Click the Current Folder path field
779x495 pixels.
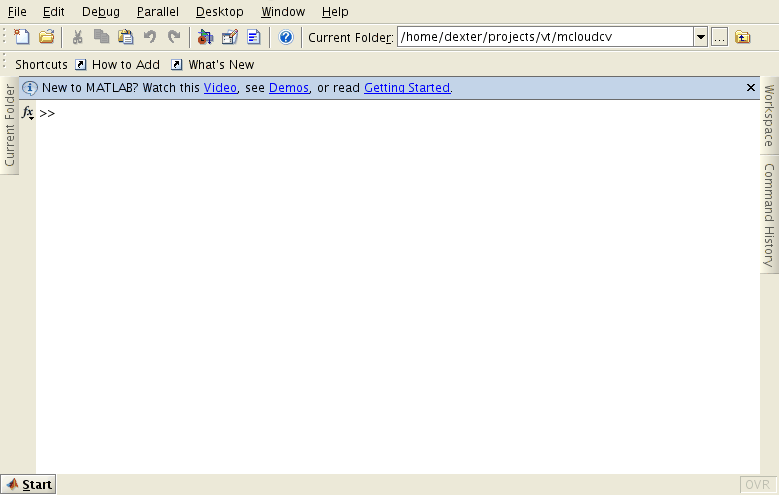(x=545, y=37)
